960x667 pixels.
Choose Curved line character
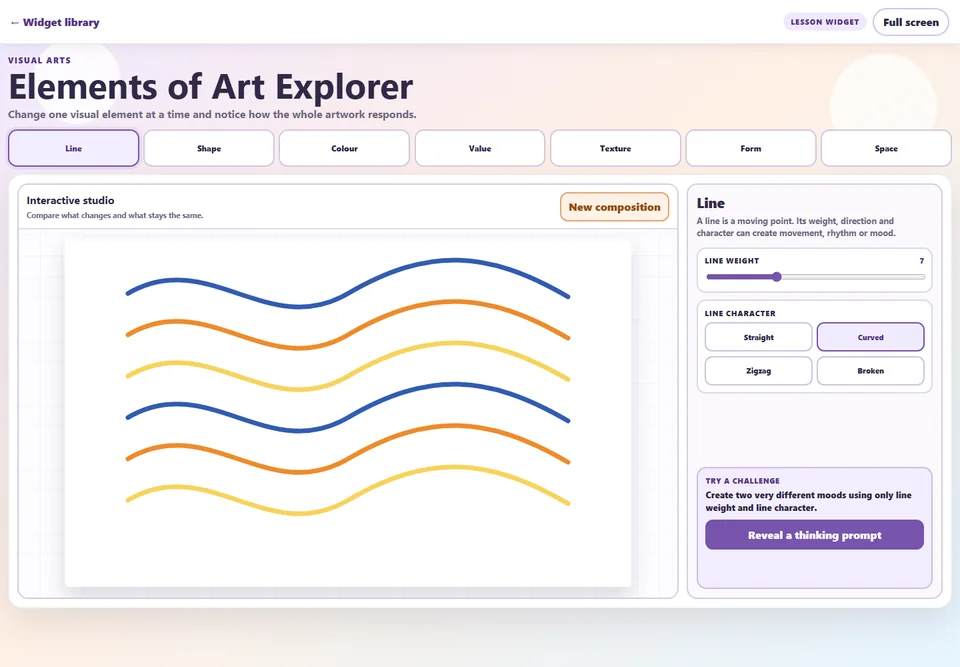click(870, 337)
